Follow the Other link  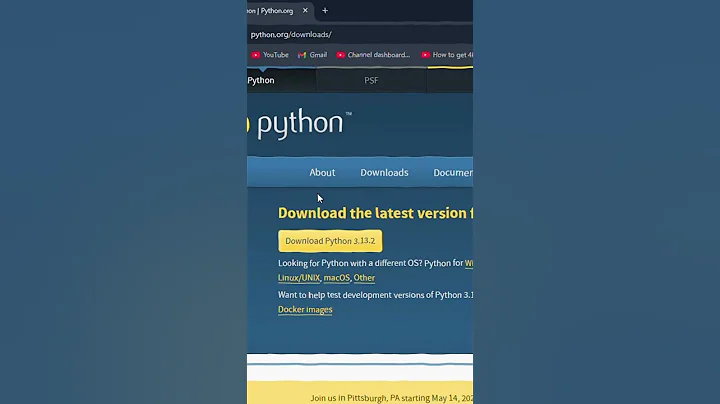(364, 278)
